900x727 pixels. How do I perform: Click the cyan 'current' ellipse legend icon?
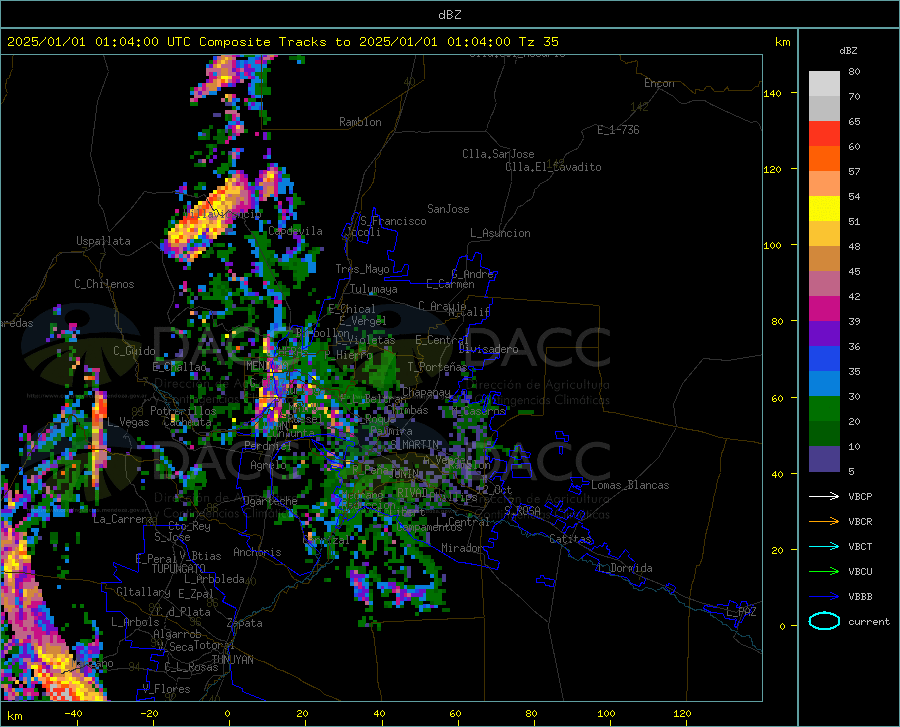[824, 621]
